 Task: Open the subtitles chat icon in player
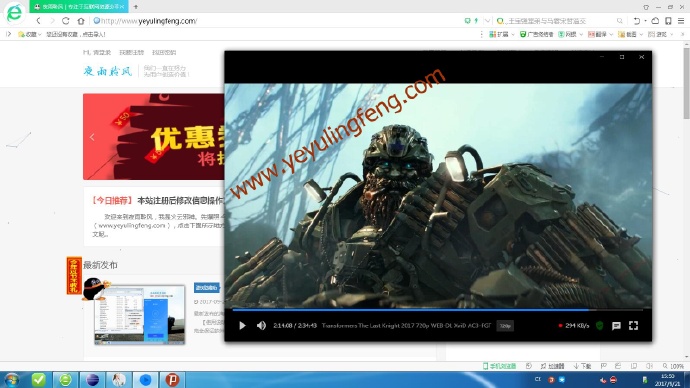(616, 326)
